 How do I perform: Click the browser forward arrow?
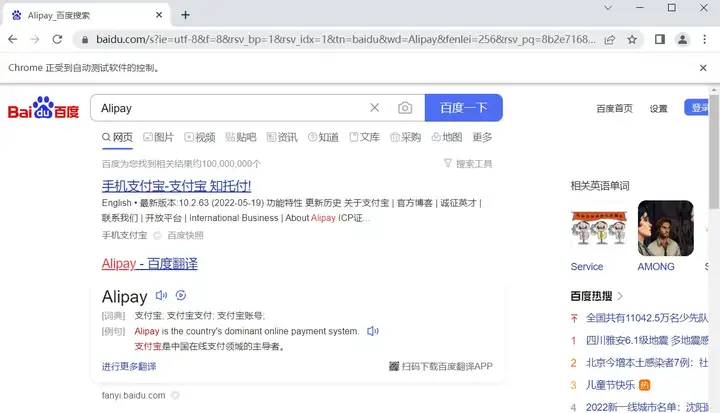[35, 40]
